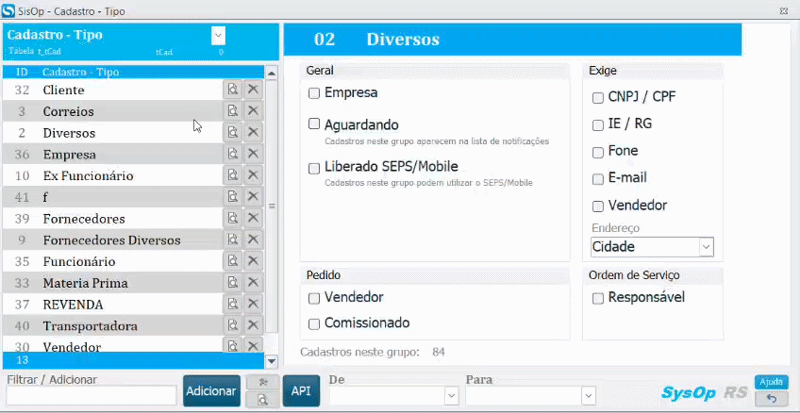
Task: Click the Filtrar / Adicionar text field
Action: click(x=92, y=396)
